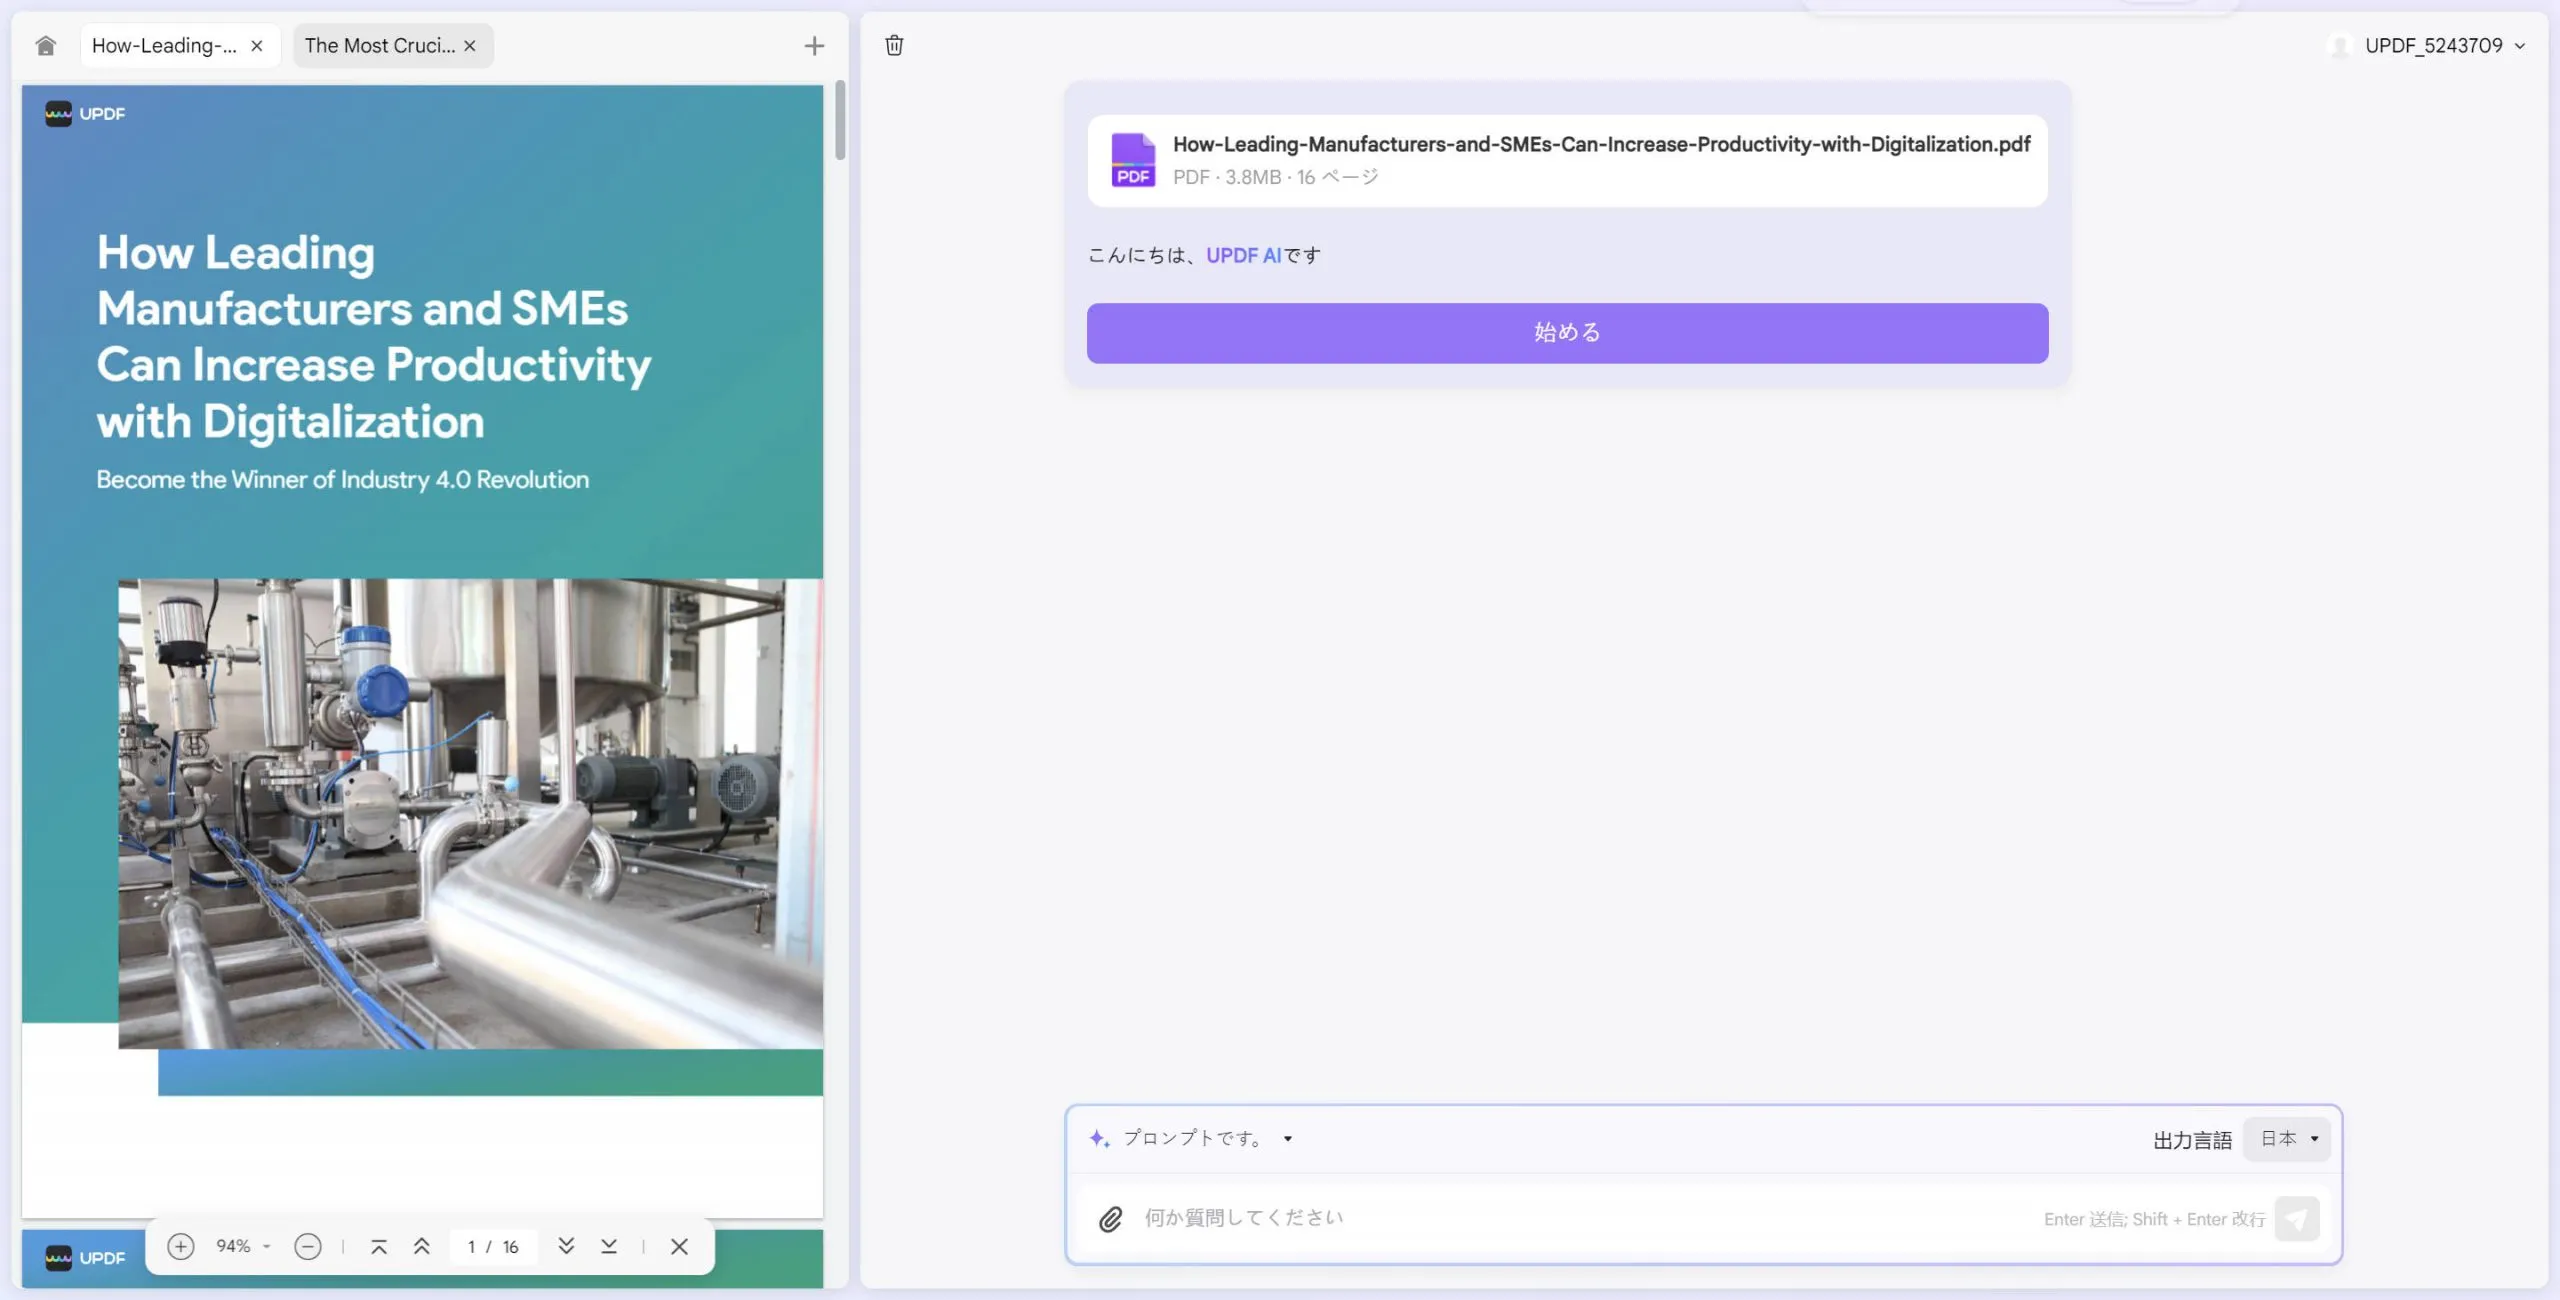Toggle the send message button

[2296, 1219]
